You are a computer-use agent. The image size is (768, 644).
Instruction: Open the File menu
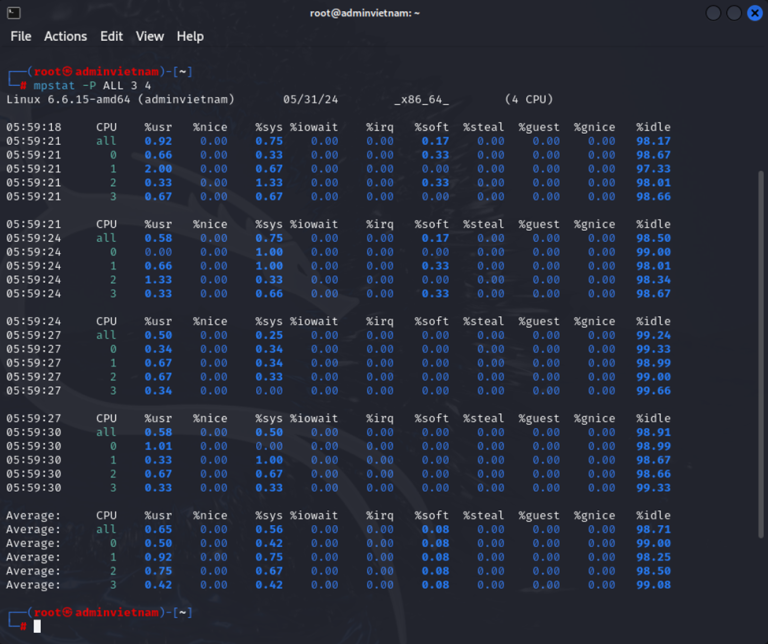click(21, 36)
